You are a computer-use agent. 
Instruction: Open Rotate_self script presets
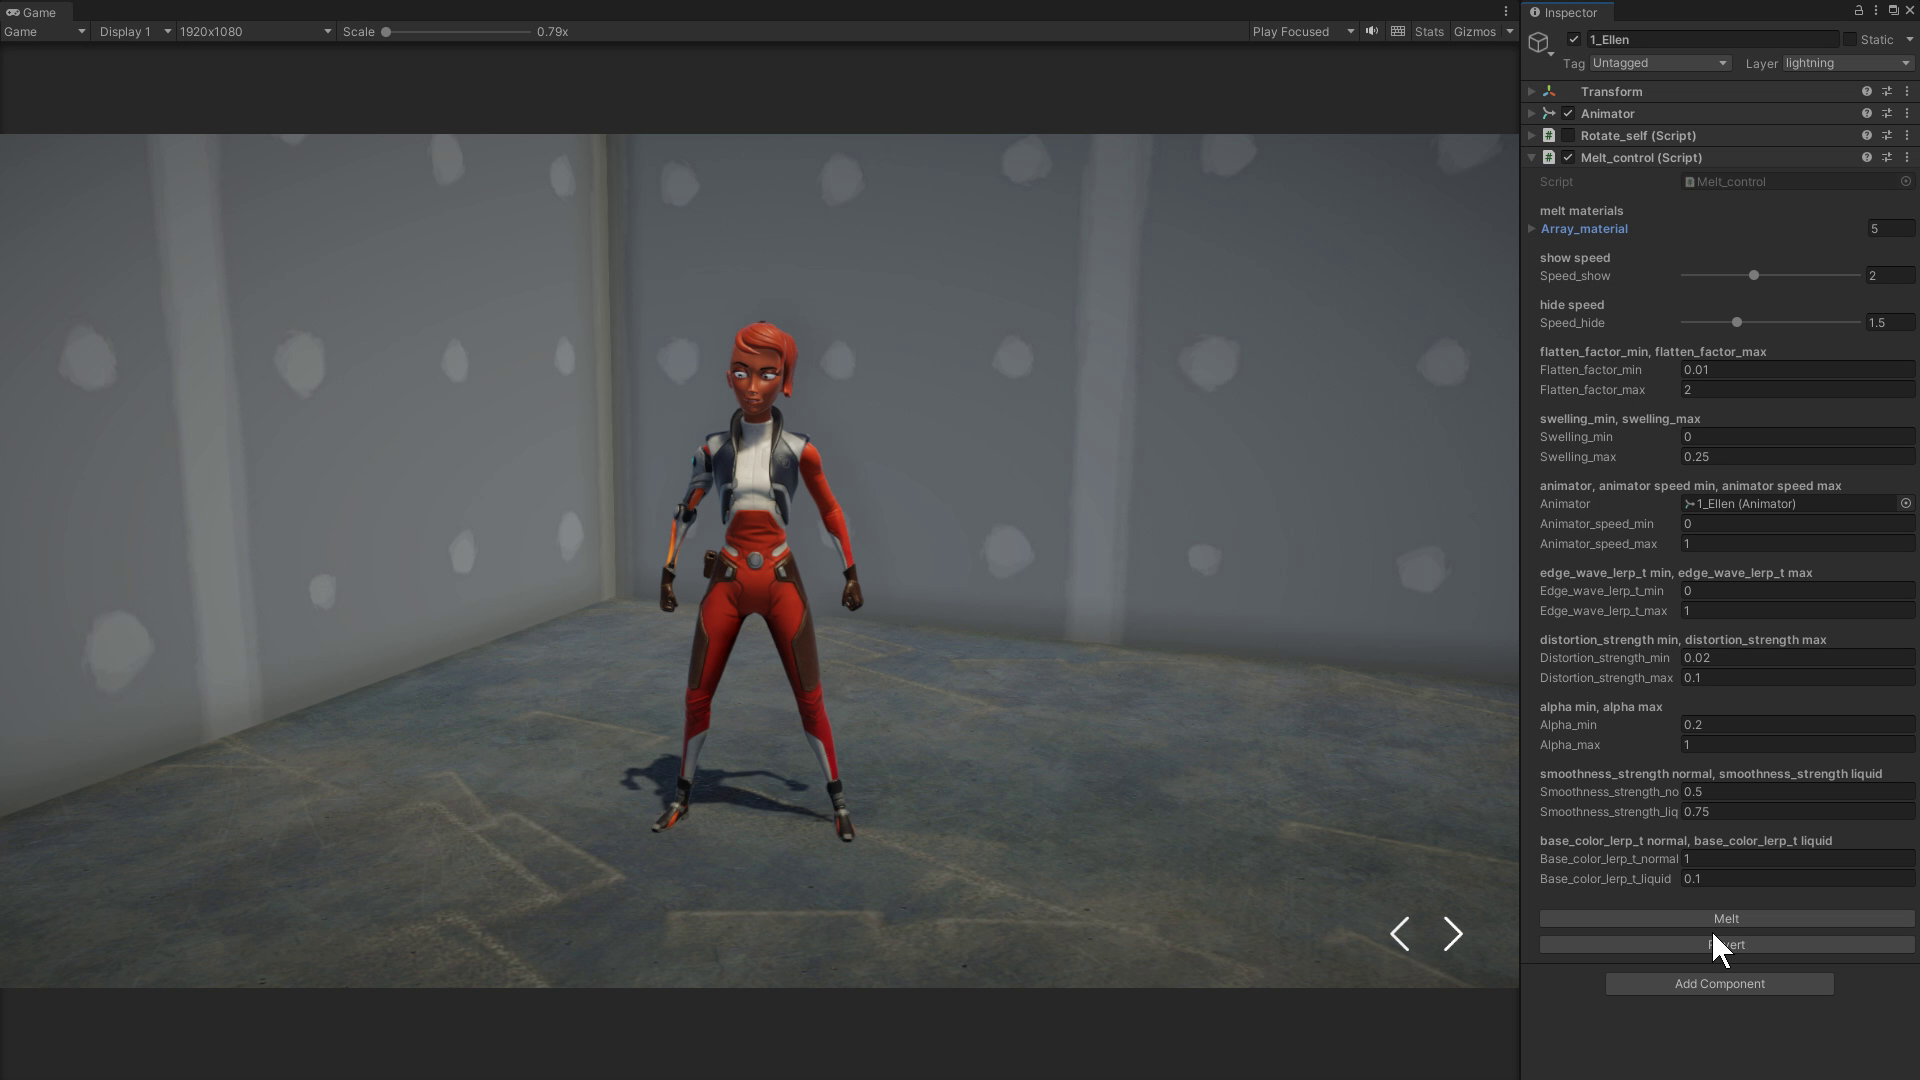pos(1887,135)
